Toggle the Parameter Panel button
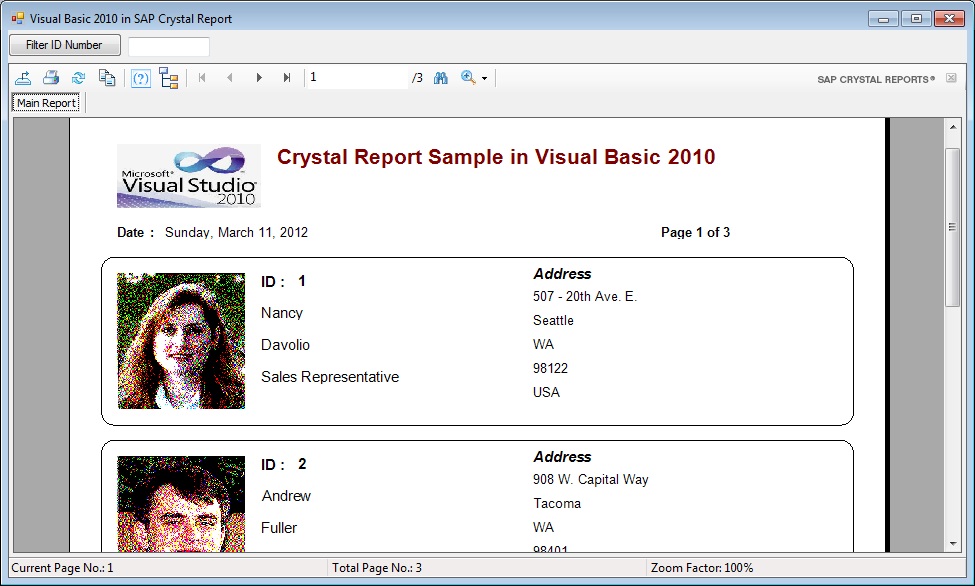 point(141,78)
